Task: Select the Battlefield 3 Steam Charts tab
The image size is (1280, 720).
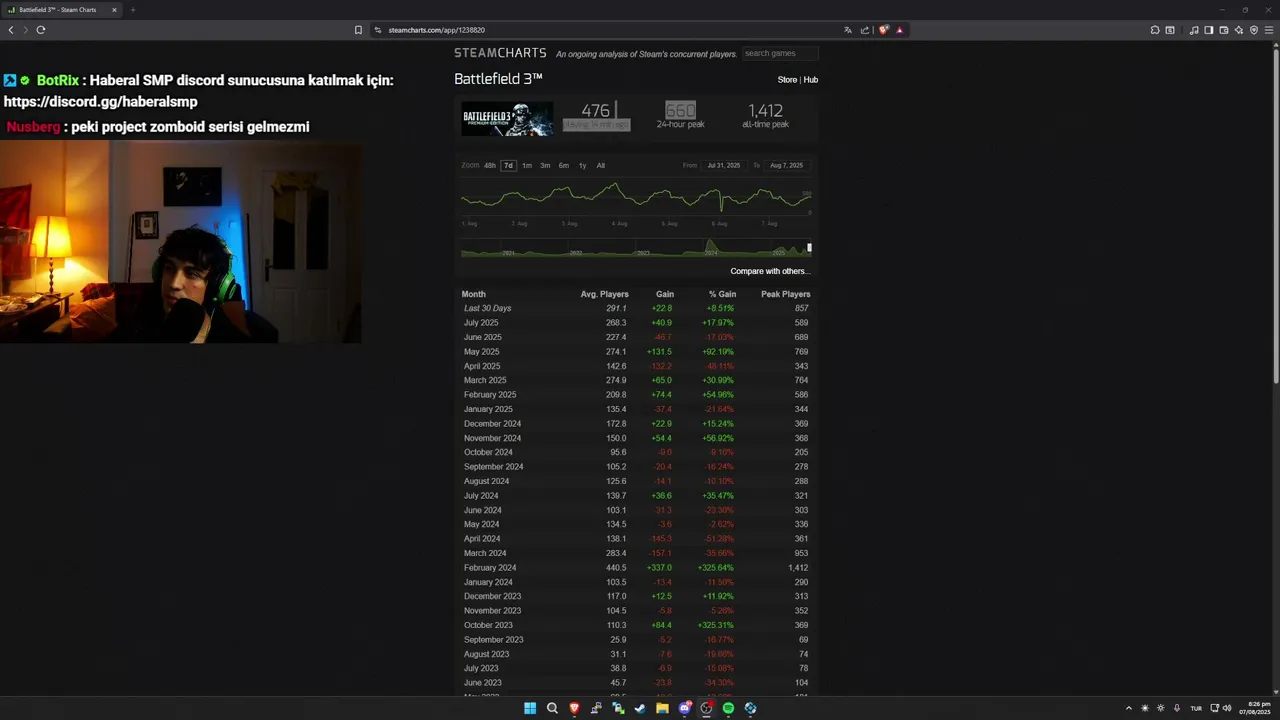Action: 62,10
